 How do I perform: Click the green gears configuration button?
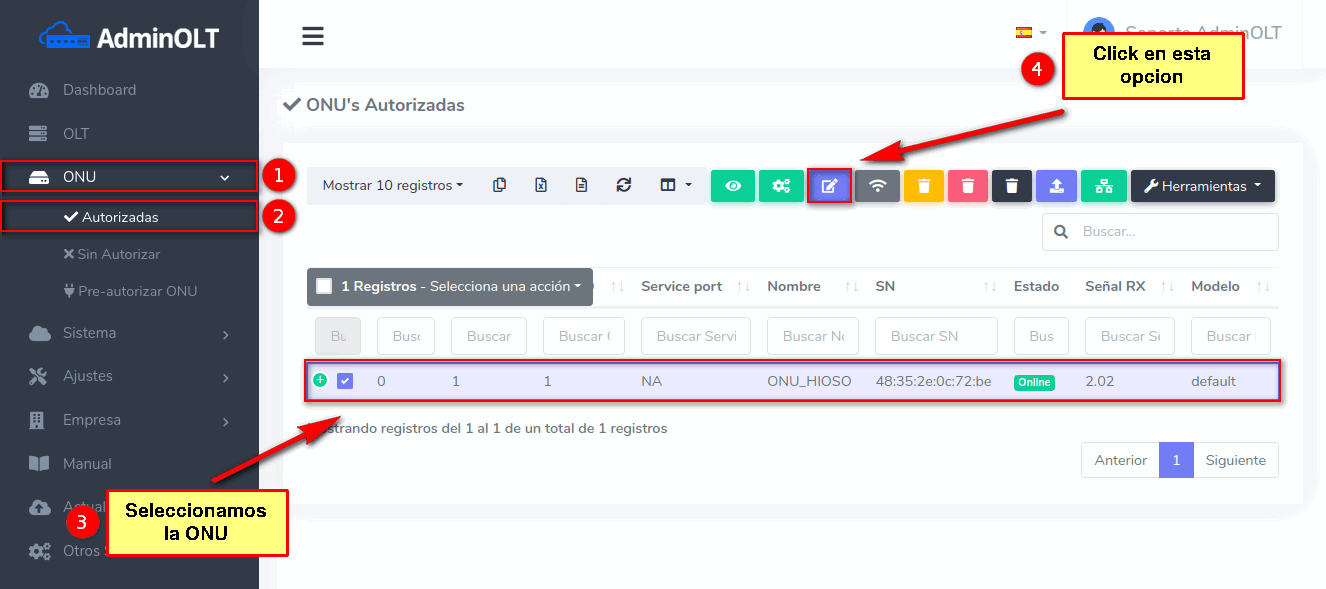point(781,186)
